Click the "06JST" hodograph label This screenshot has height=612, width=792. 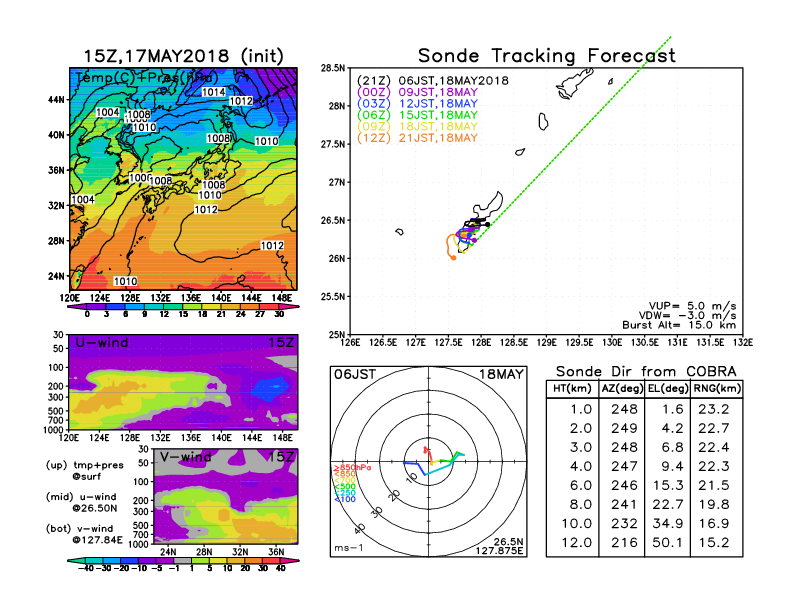tap(355, 375)
